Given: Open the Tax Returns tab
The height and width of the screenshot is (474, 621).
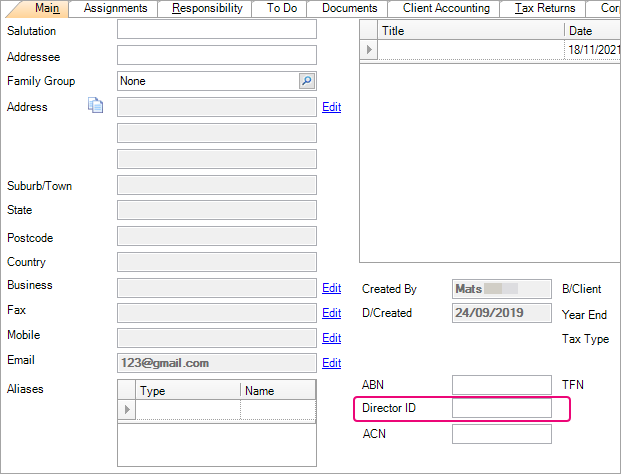Looking at the screenshot, I should 545,8.
